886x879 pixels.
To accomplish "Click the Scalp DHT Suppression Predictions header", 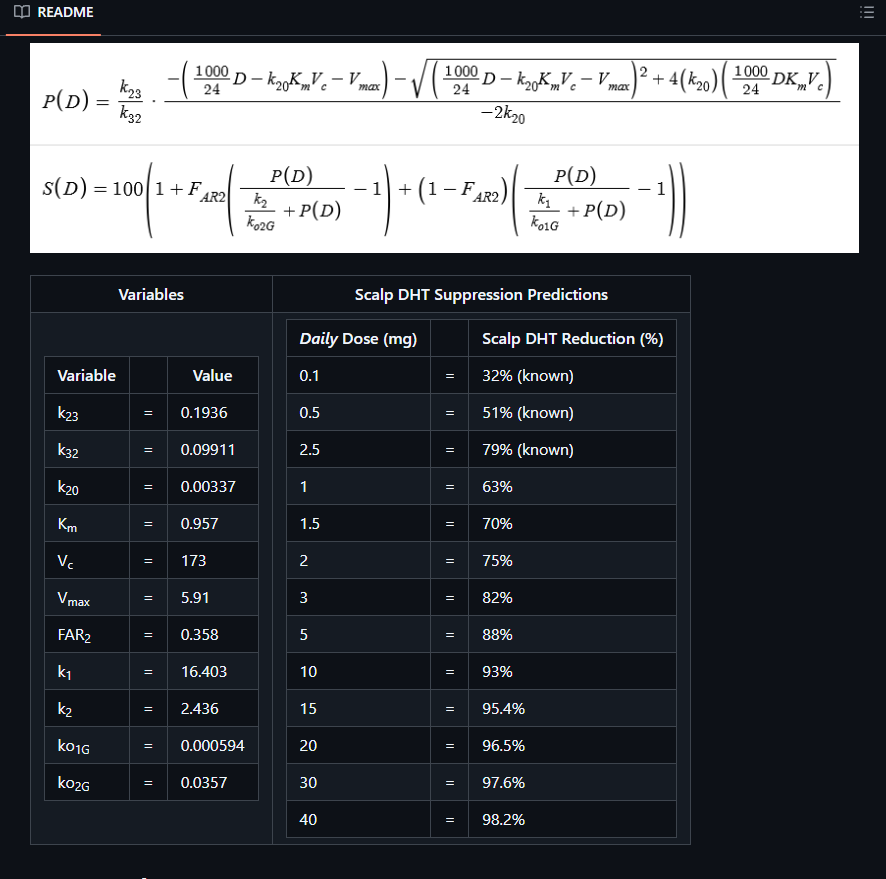I will [481, 294].
